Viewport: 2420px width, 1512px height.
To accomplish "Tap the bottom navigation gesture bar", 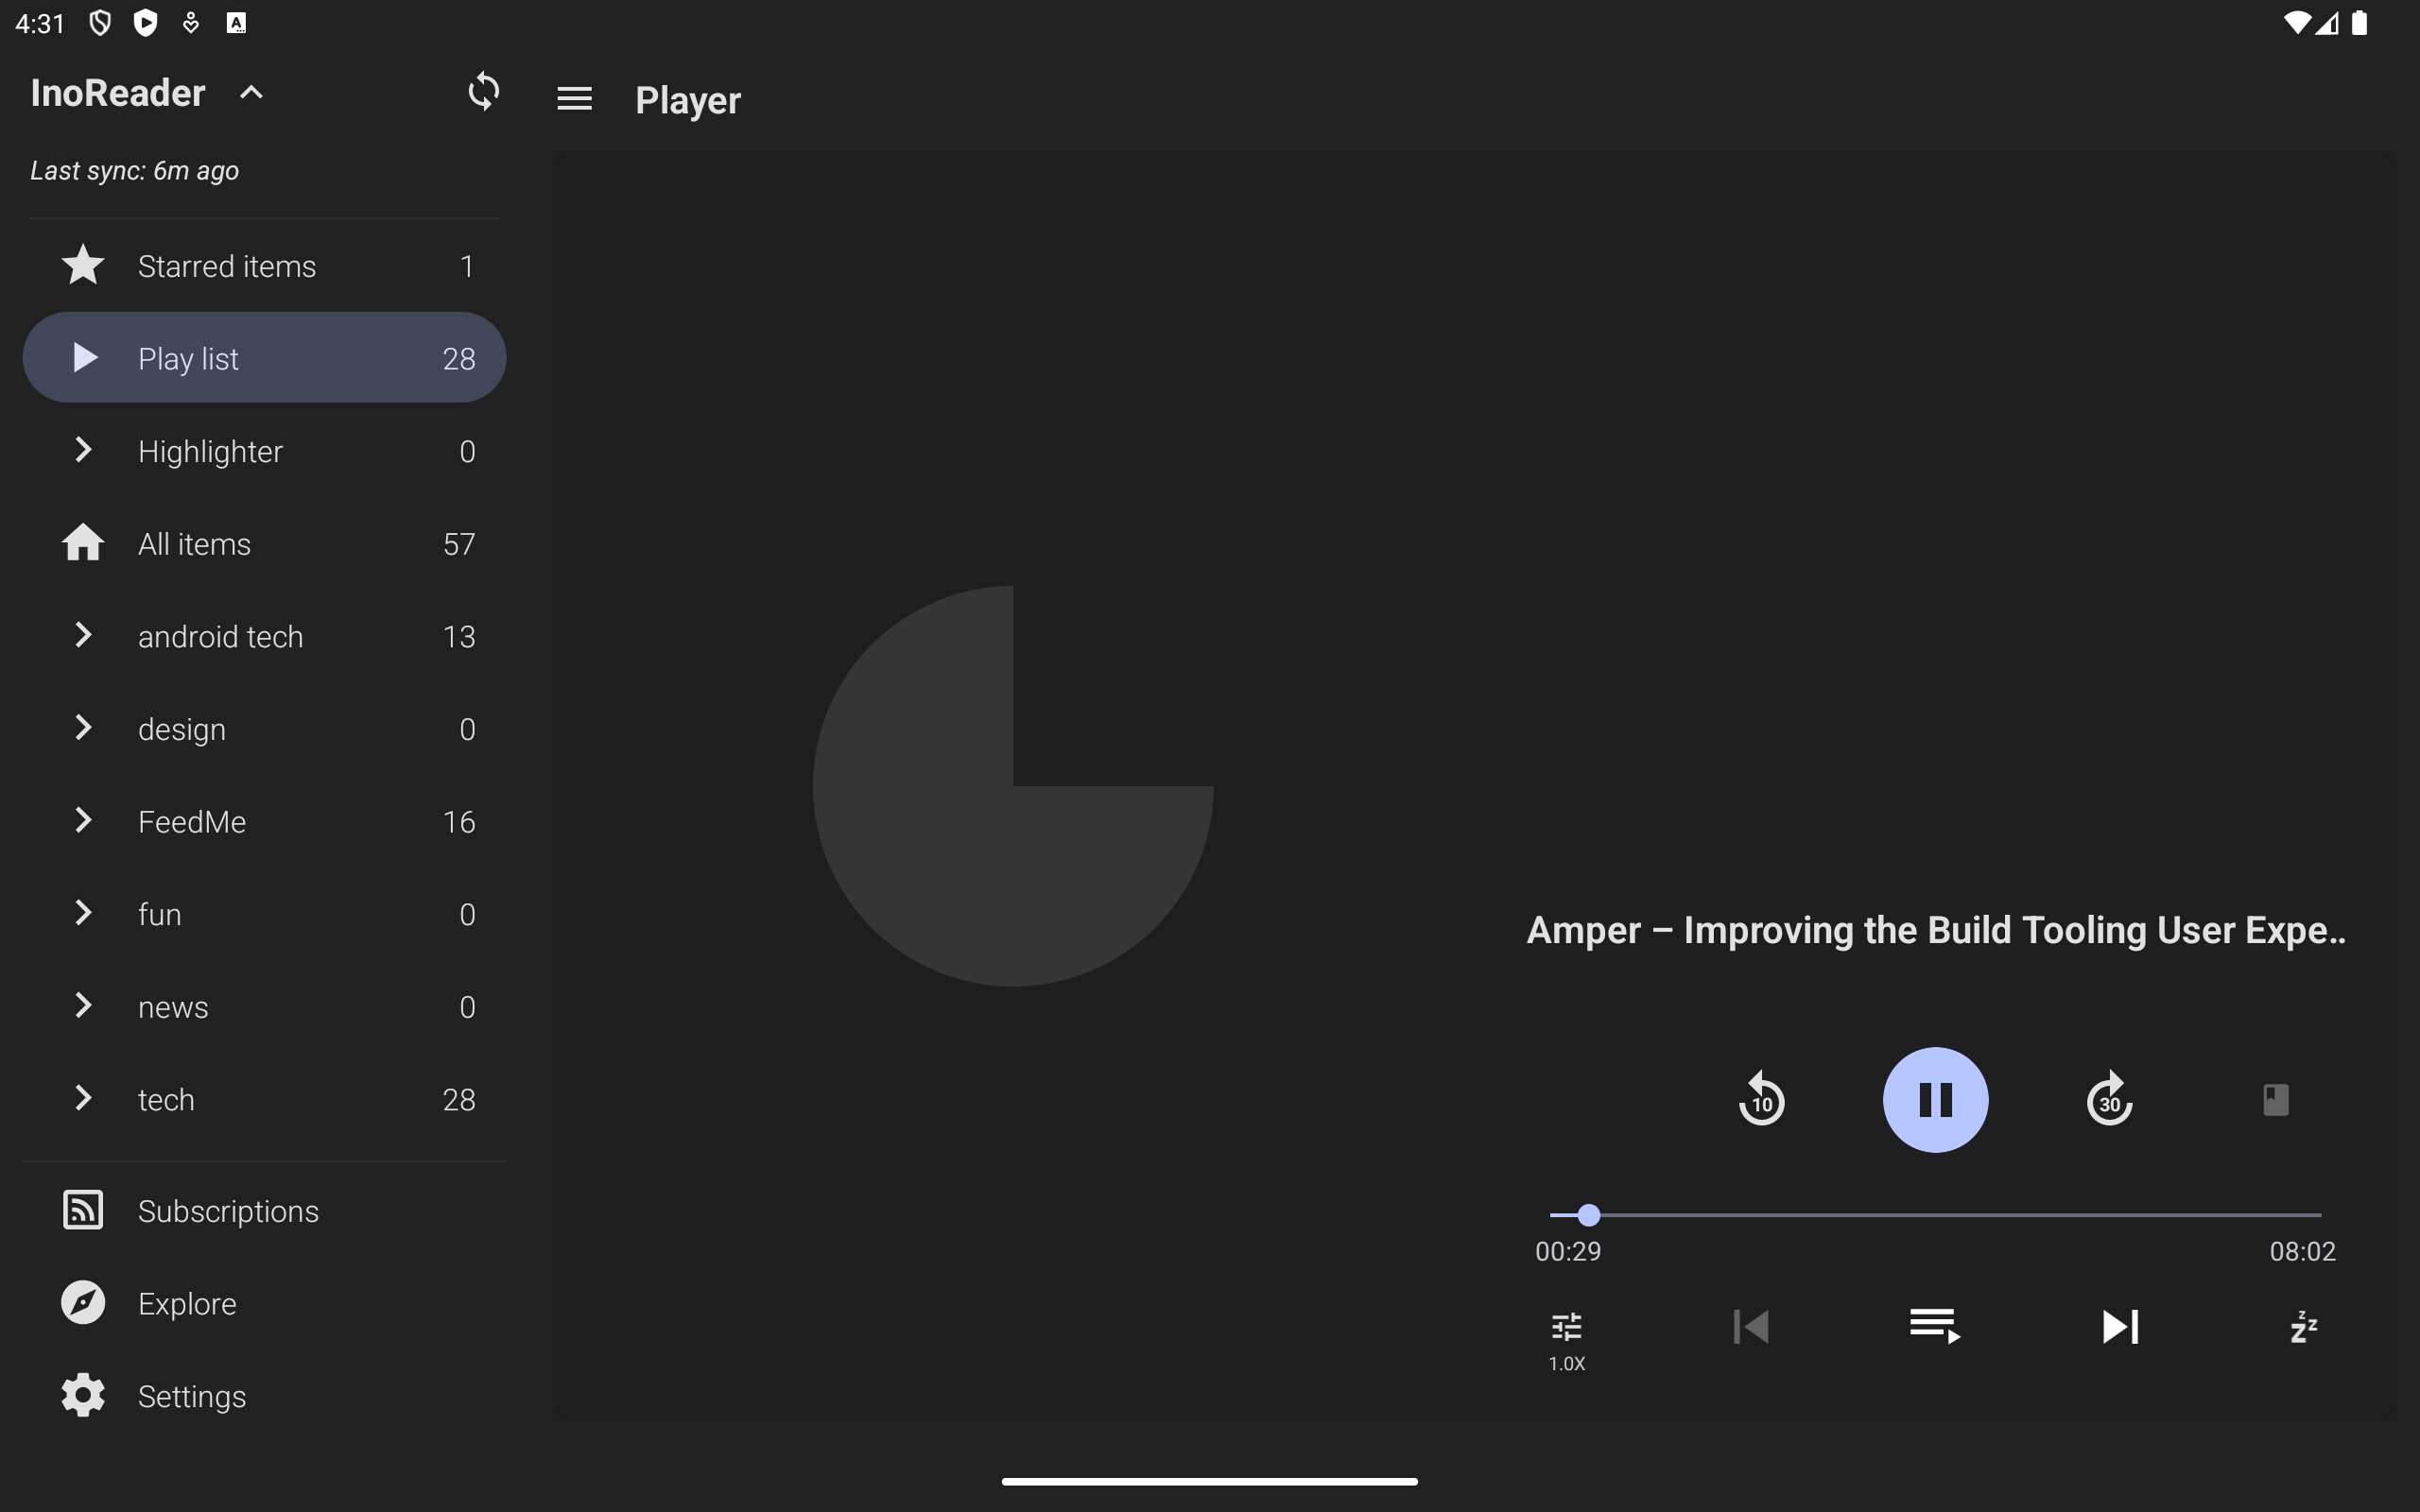I will pos(1209,1481).
